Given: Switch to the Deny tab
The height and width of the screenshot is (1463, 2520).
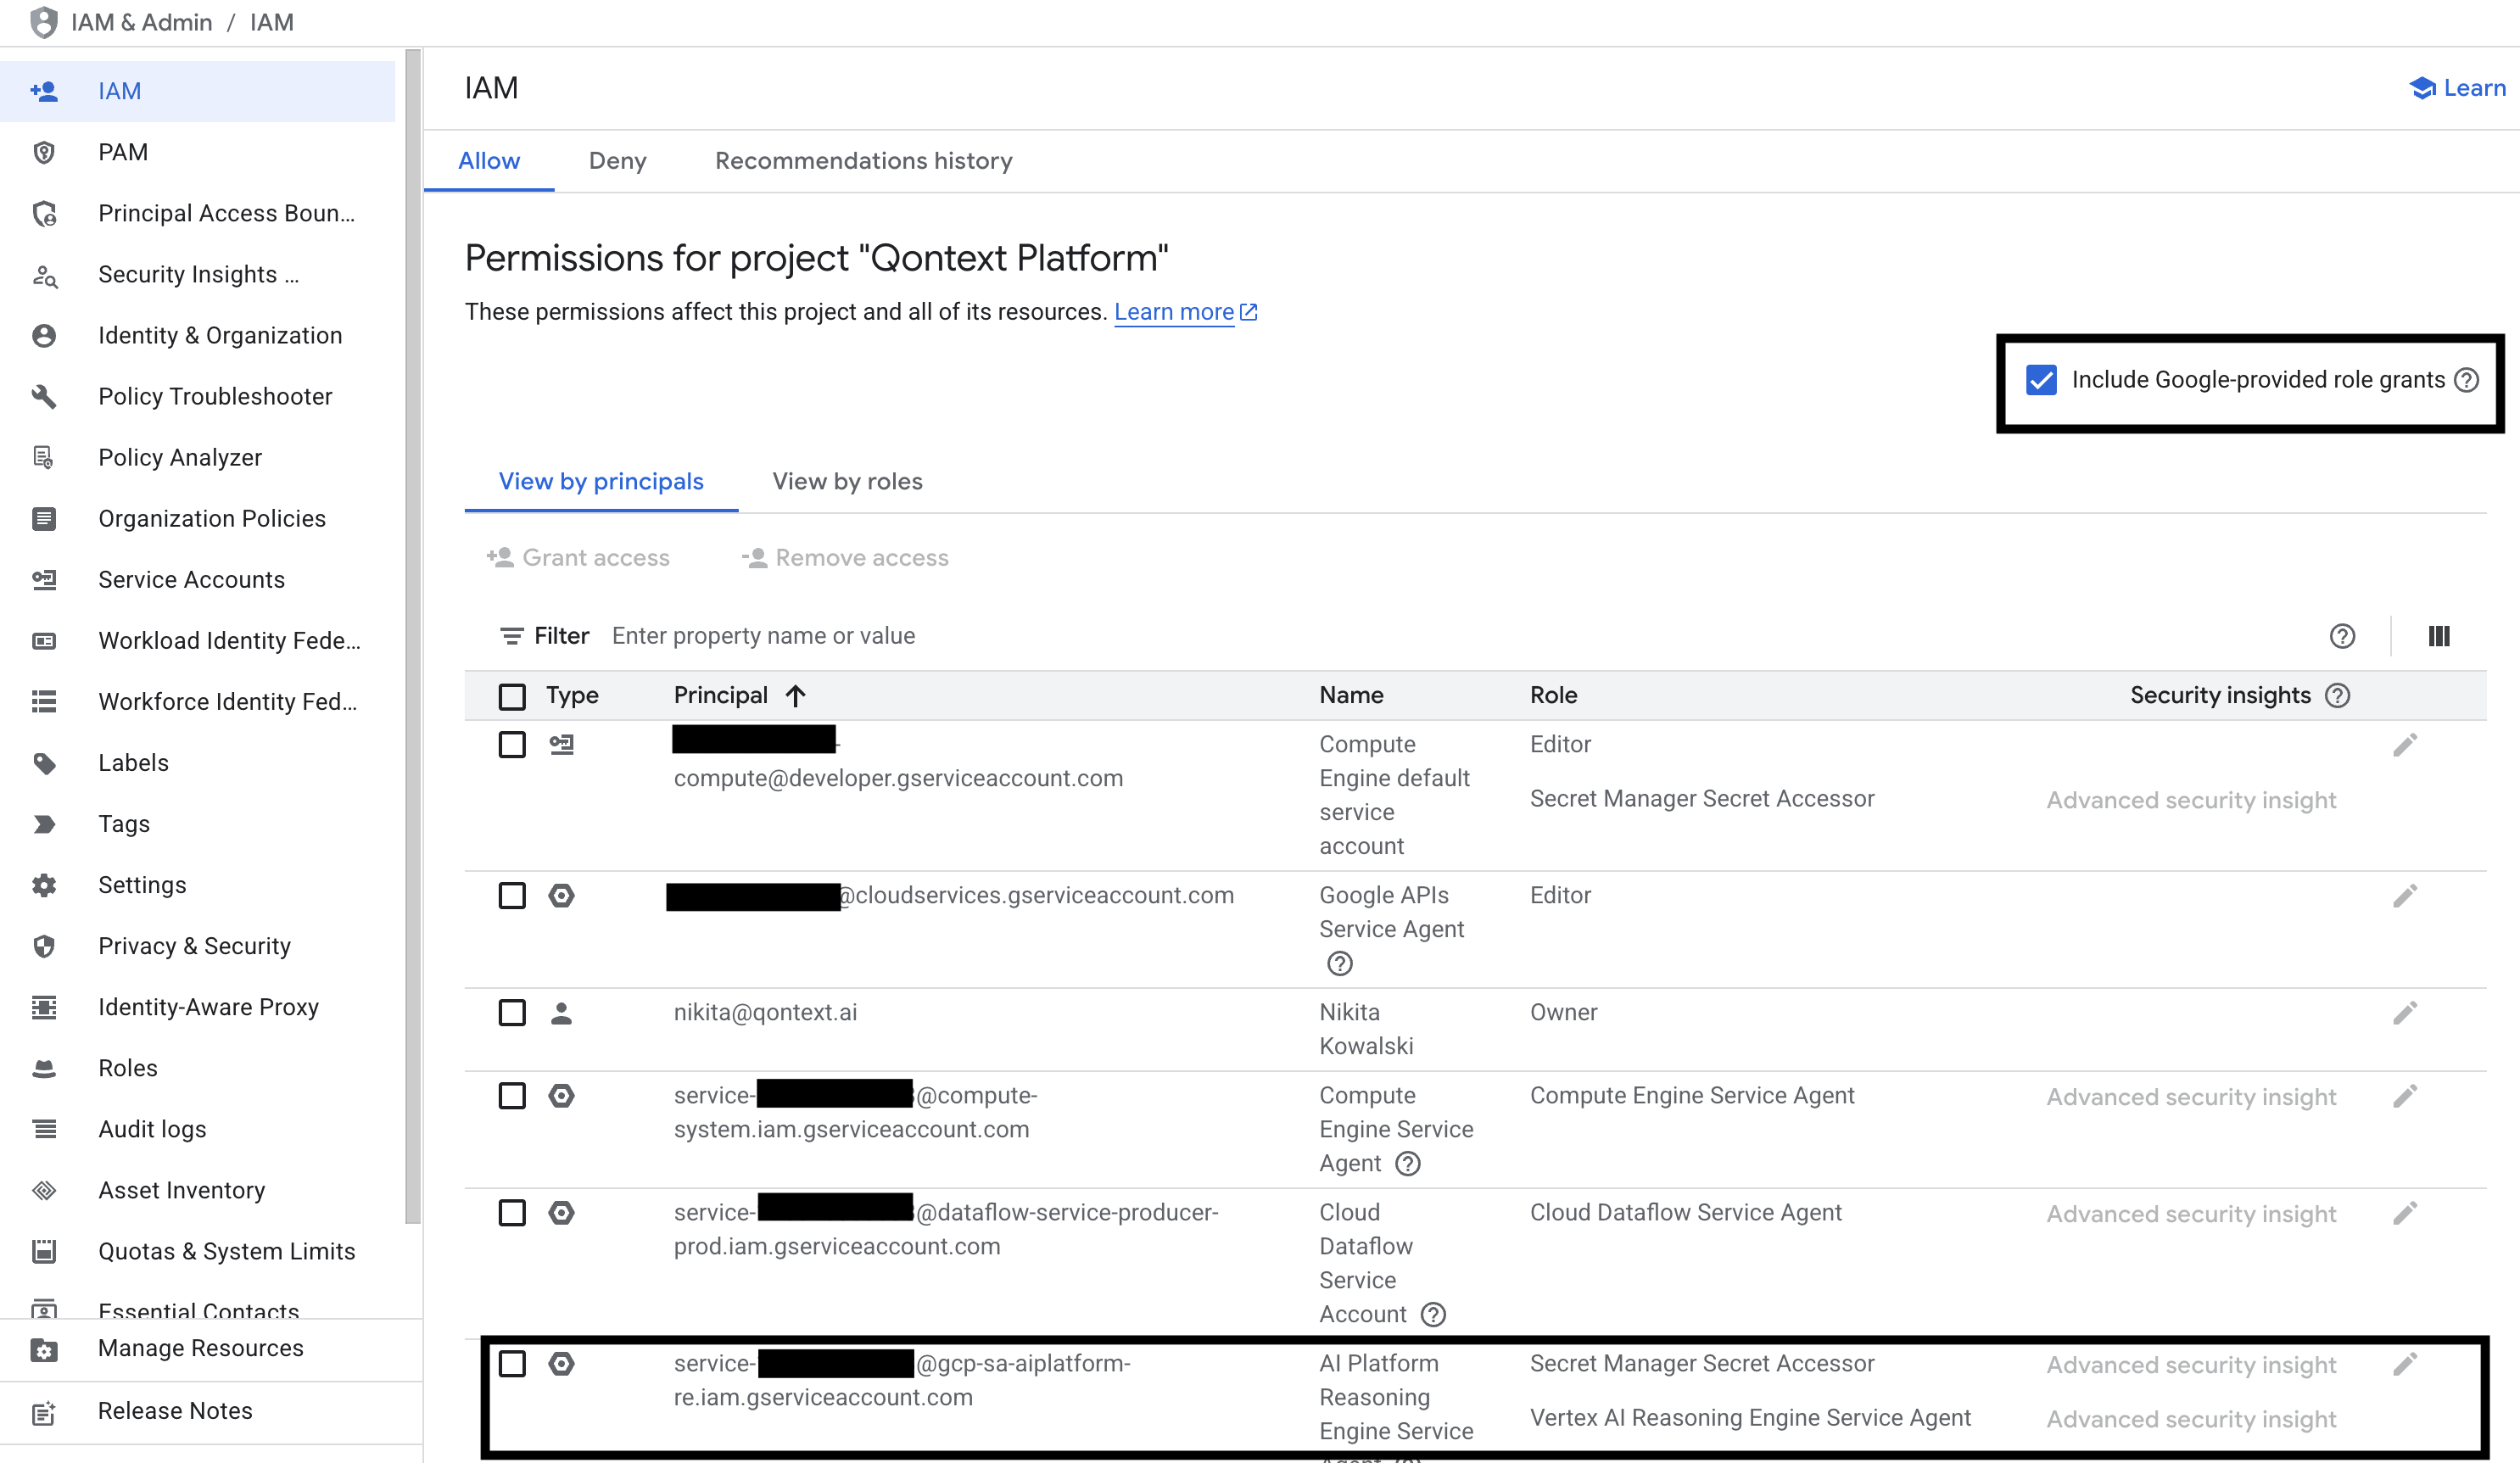Looking at the screenshot, I should click(x=617, y=161).
